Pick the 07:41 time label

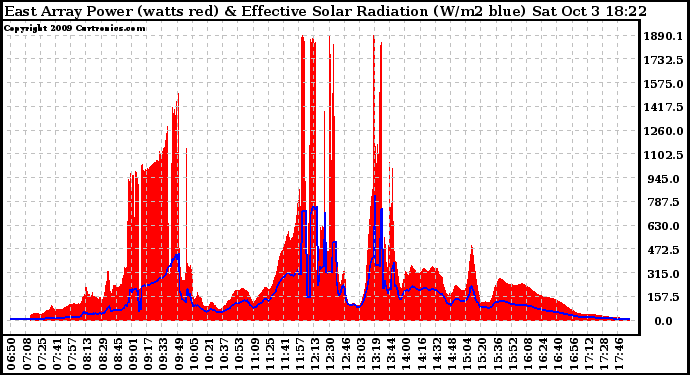tap(57, 353)
